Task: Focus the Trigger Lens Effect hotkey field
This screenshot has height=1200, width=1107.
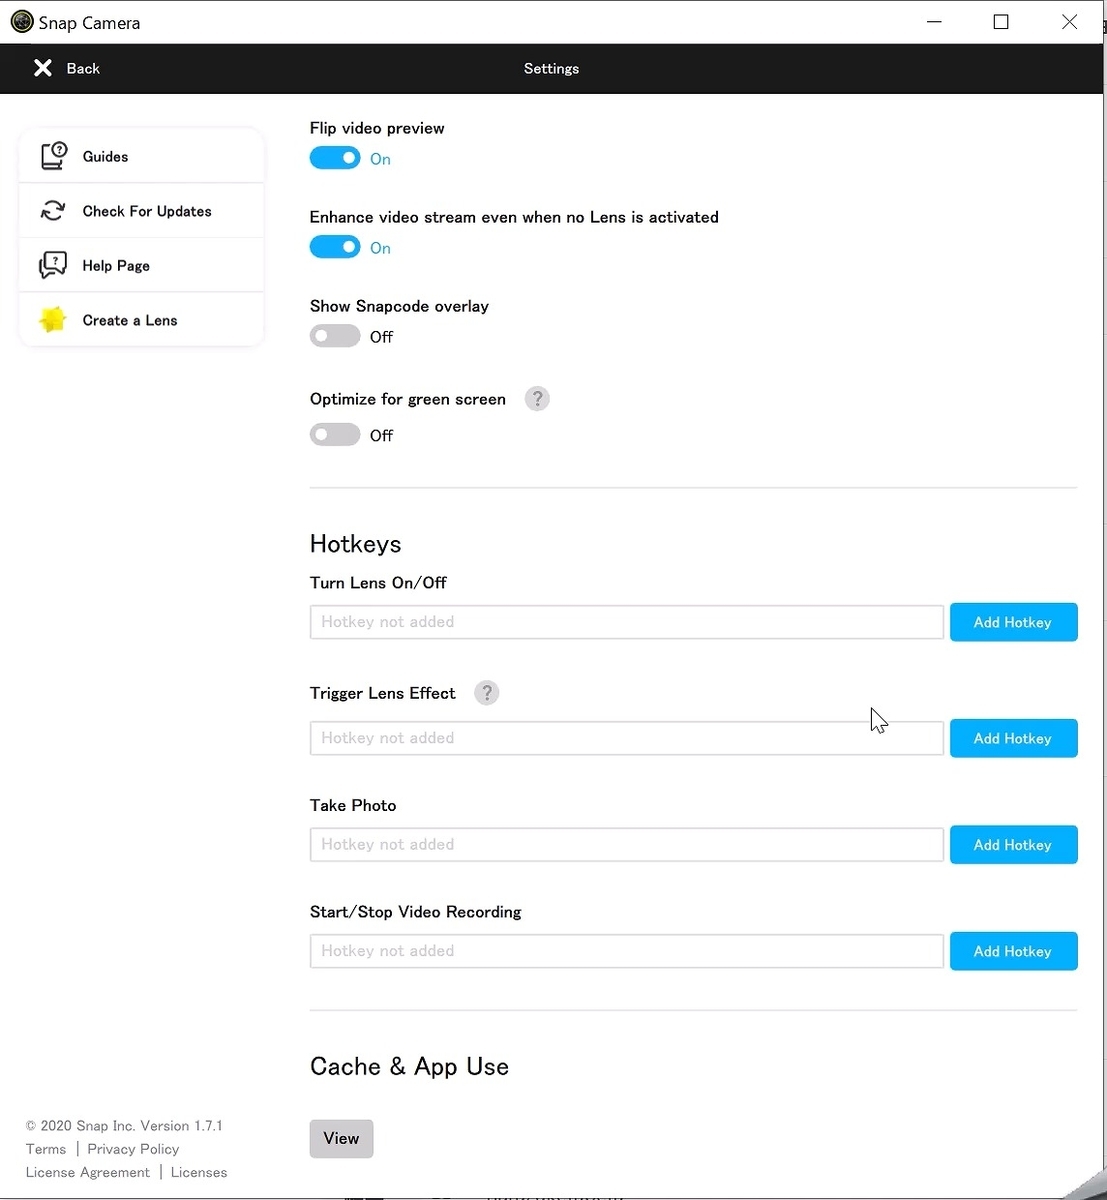Action: coord(627,738)
